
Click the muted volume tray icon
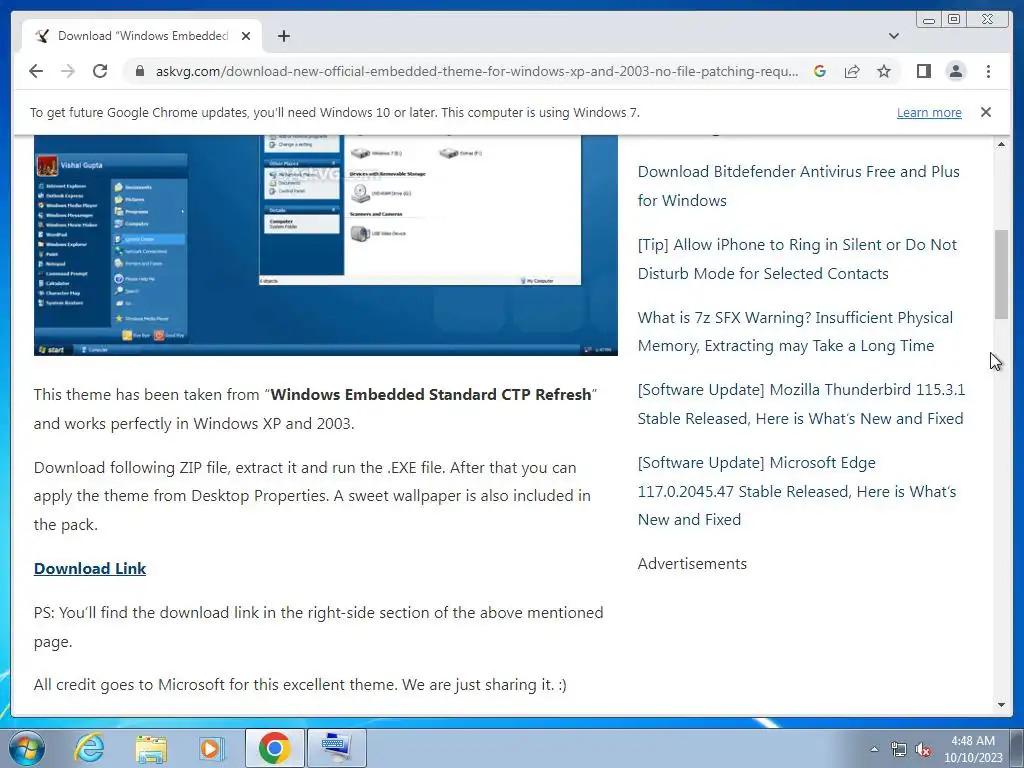tap(923, 750)
